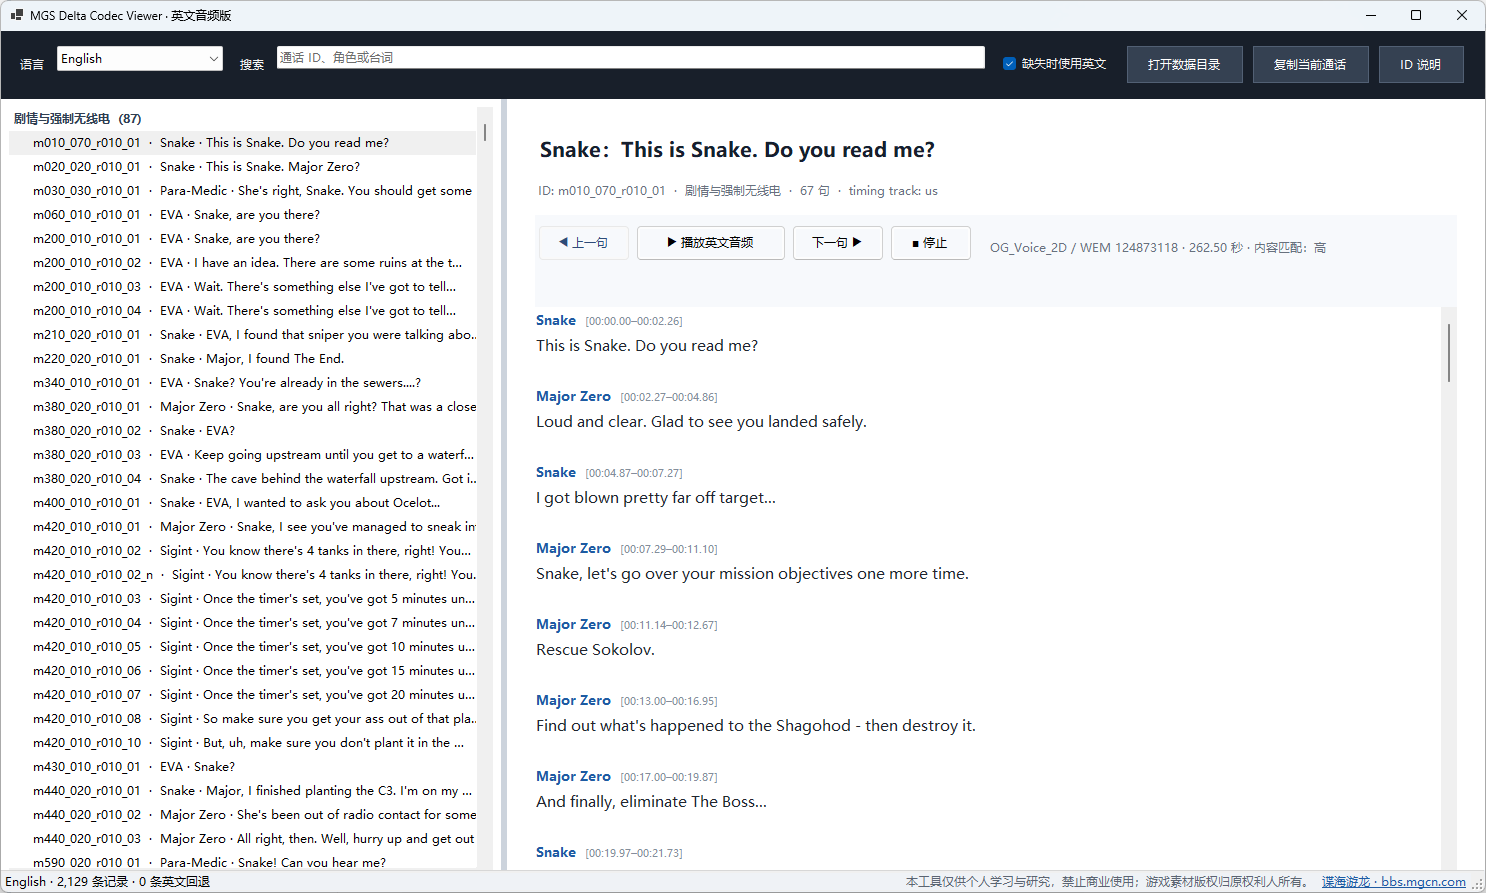Open the ID 说明 help button
This screenshot has height=893, width=1486.
1421,64
